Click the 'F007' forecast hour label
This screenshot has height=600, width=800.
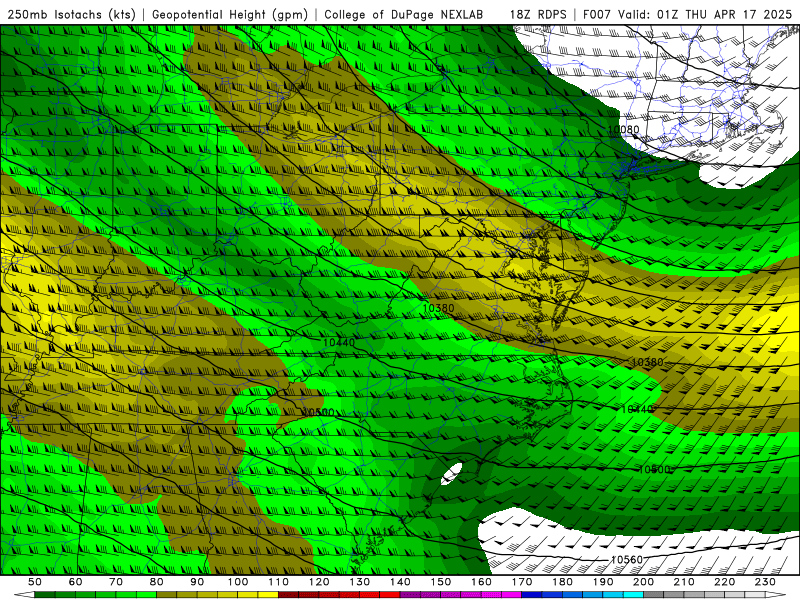(597, 14)
